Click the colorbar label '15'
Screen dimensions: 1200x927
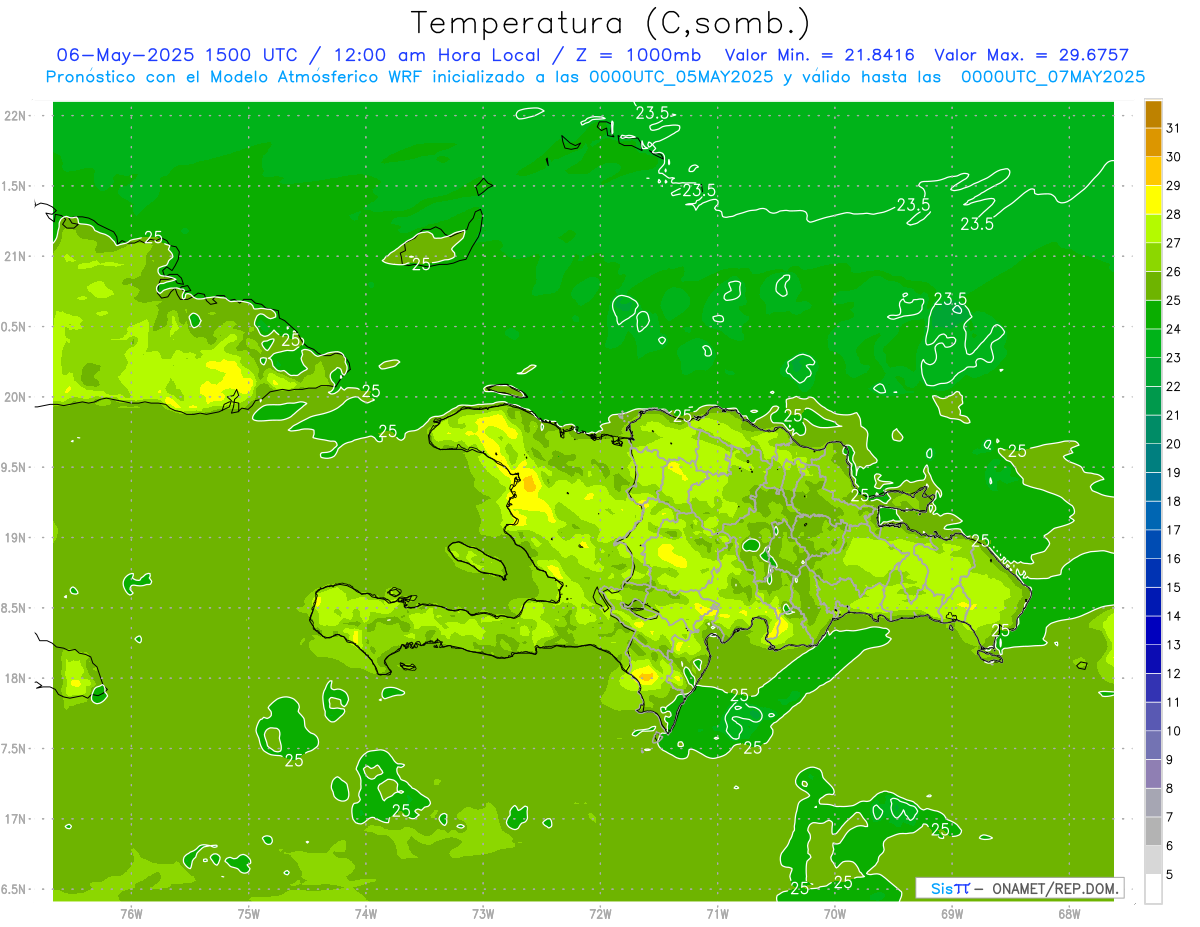click(1174, 588)
